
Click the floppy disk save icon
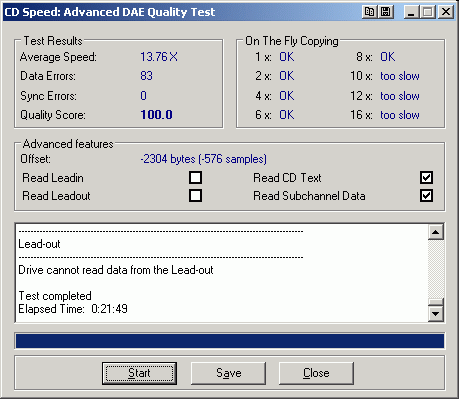pyautogui.click(x=386, y=12)
